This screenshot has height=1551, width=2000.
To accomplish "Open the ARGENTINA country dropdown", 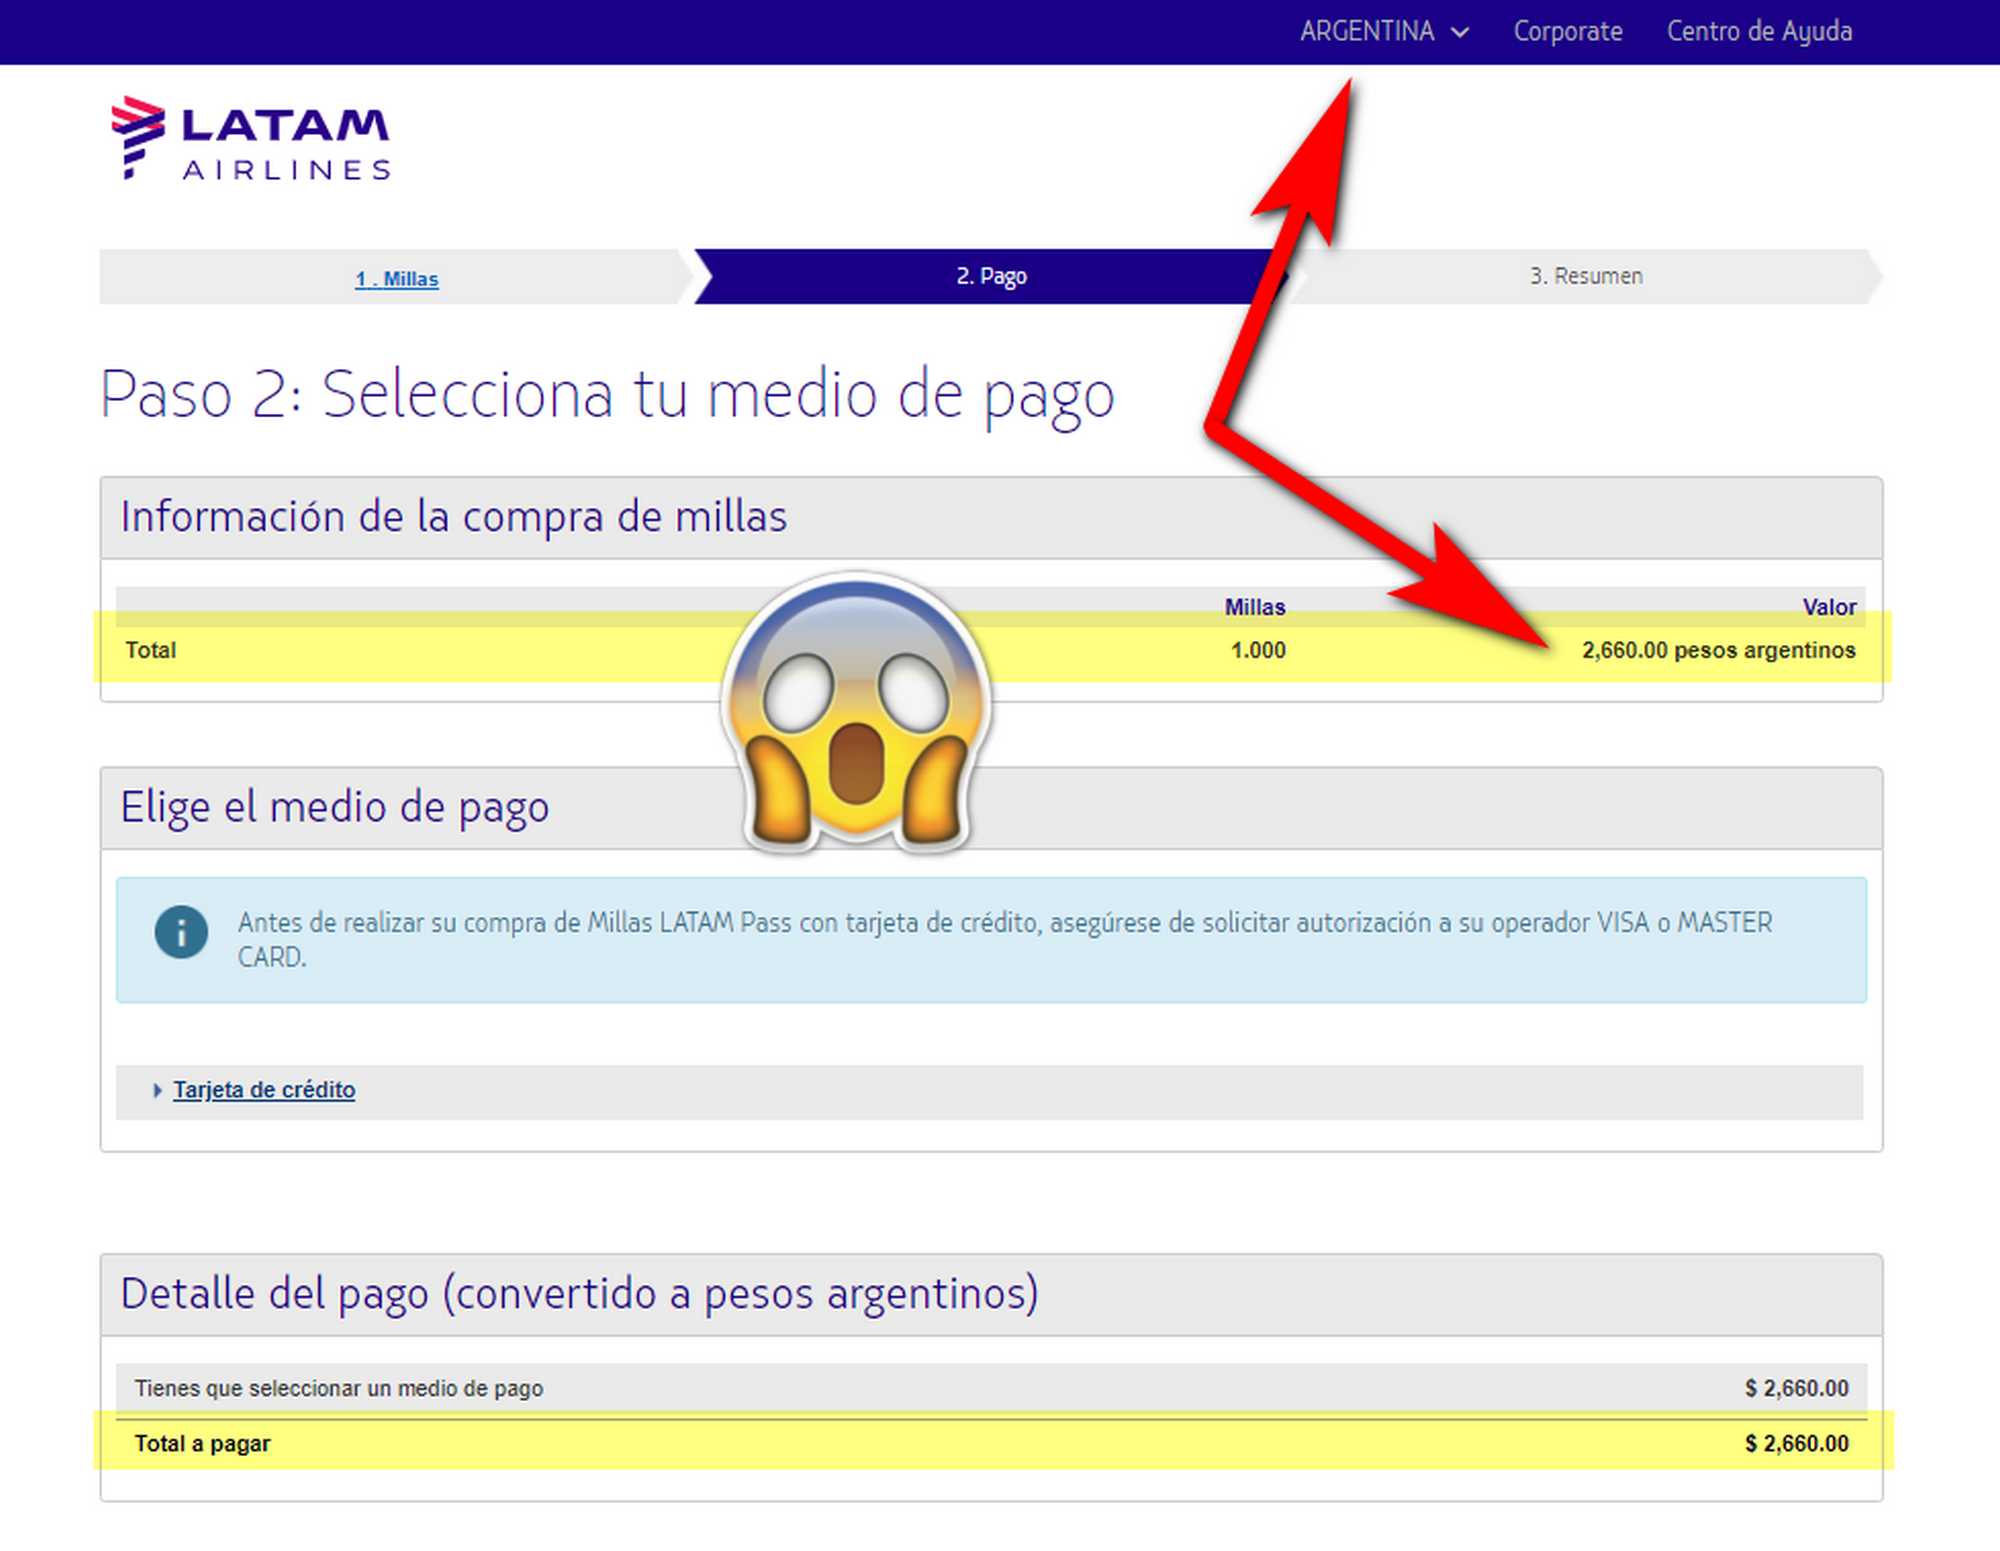I will (1384, 32).
